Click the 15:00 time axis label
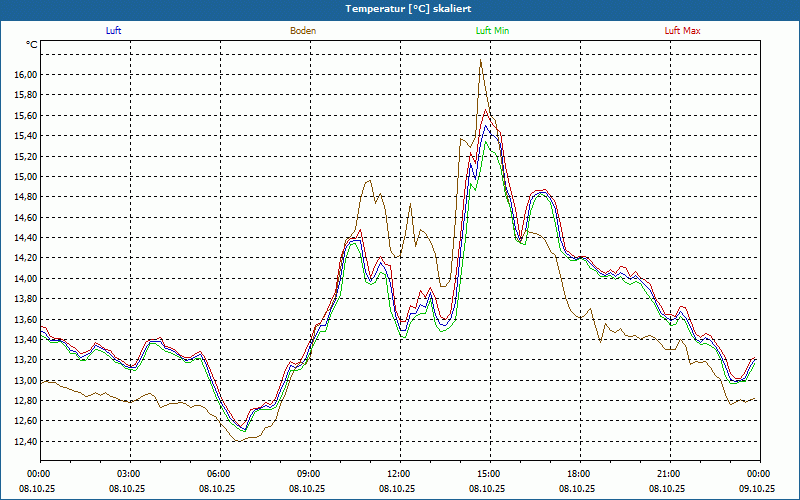 pyautogui.click(x=488, y=474)
